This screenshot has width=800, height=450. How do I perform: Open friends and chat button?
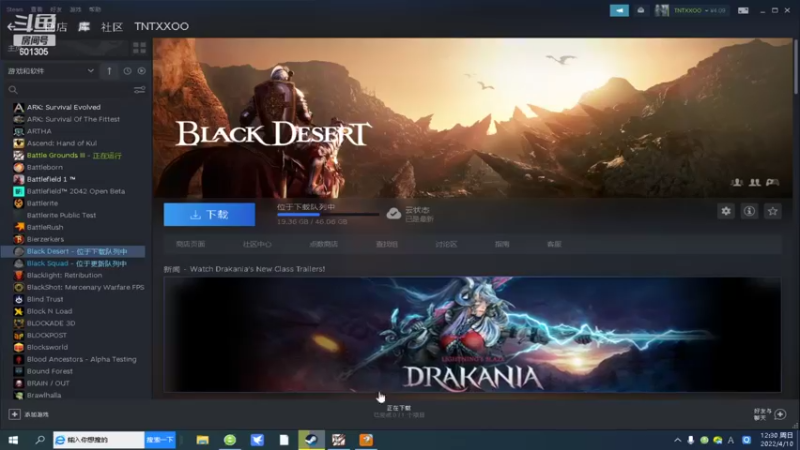tap(770, 414)
